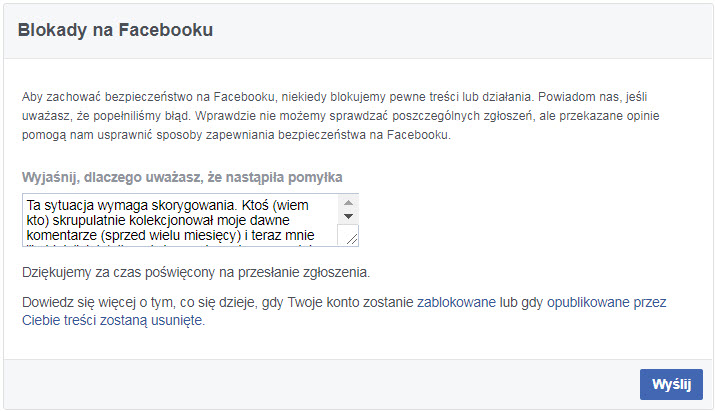The height and width of the screenshot is (411, 715).
Task: Click the 'Wyjaśnij, dlaczego uważasz' field label
Action: (182, 177)
